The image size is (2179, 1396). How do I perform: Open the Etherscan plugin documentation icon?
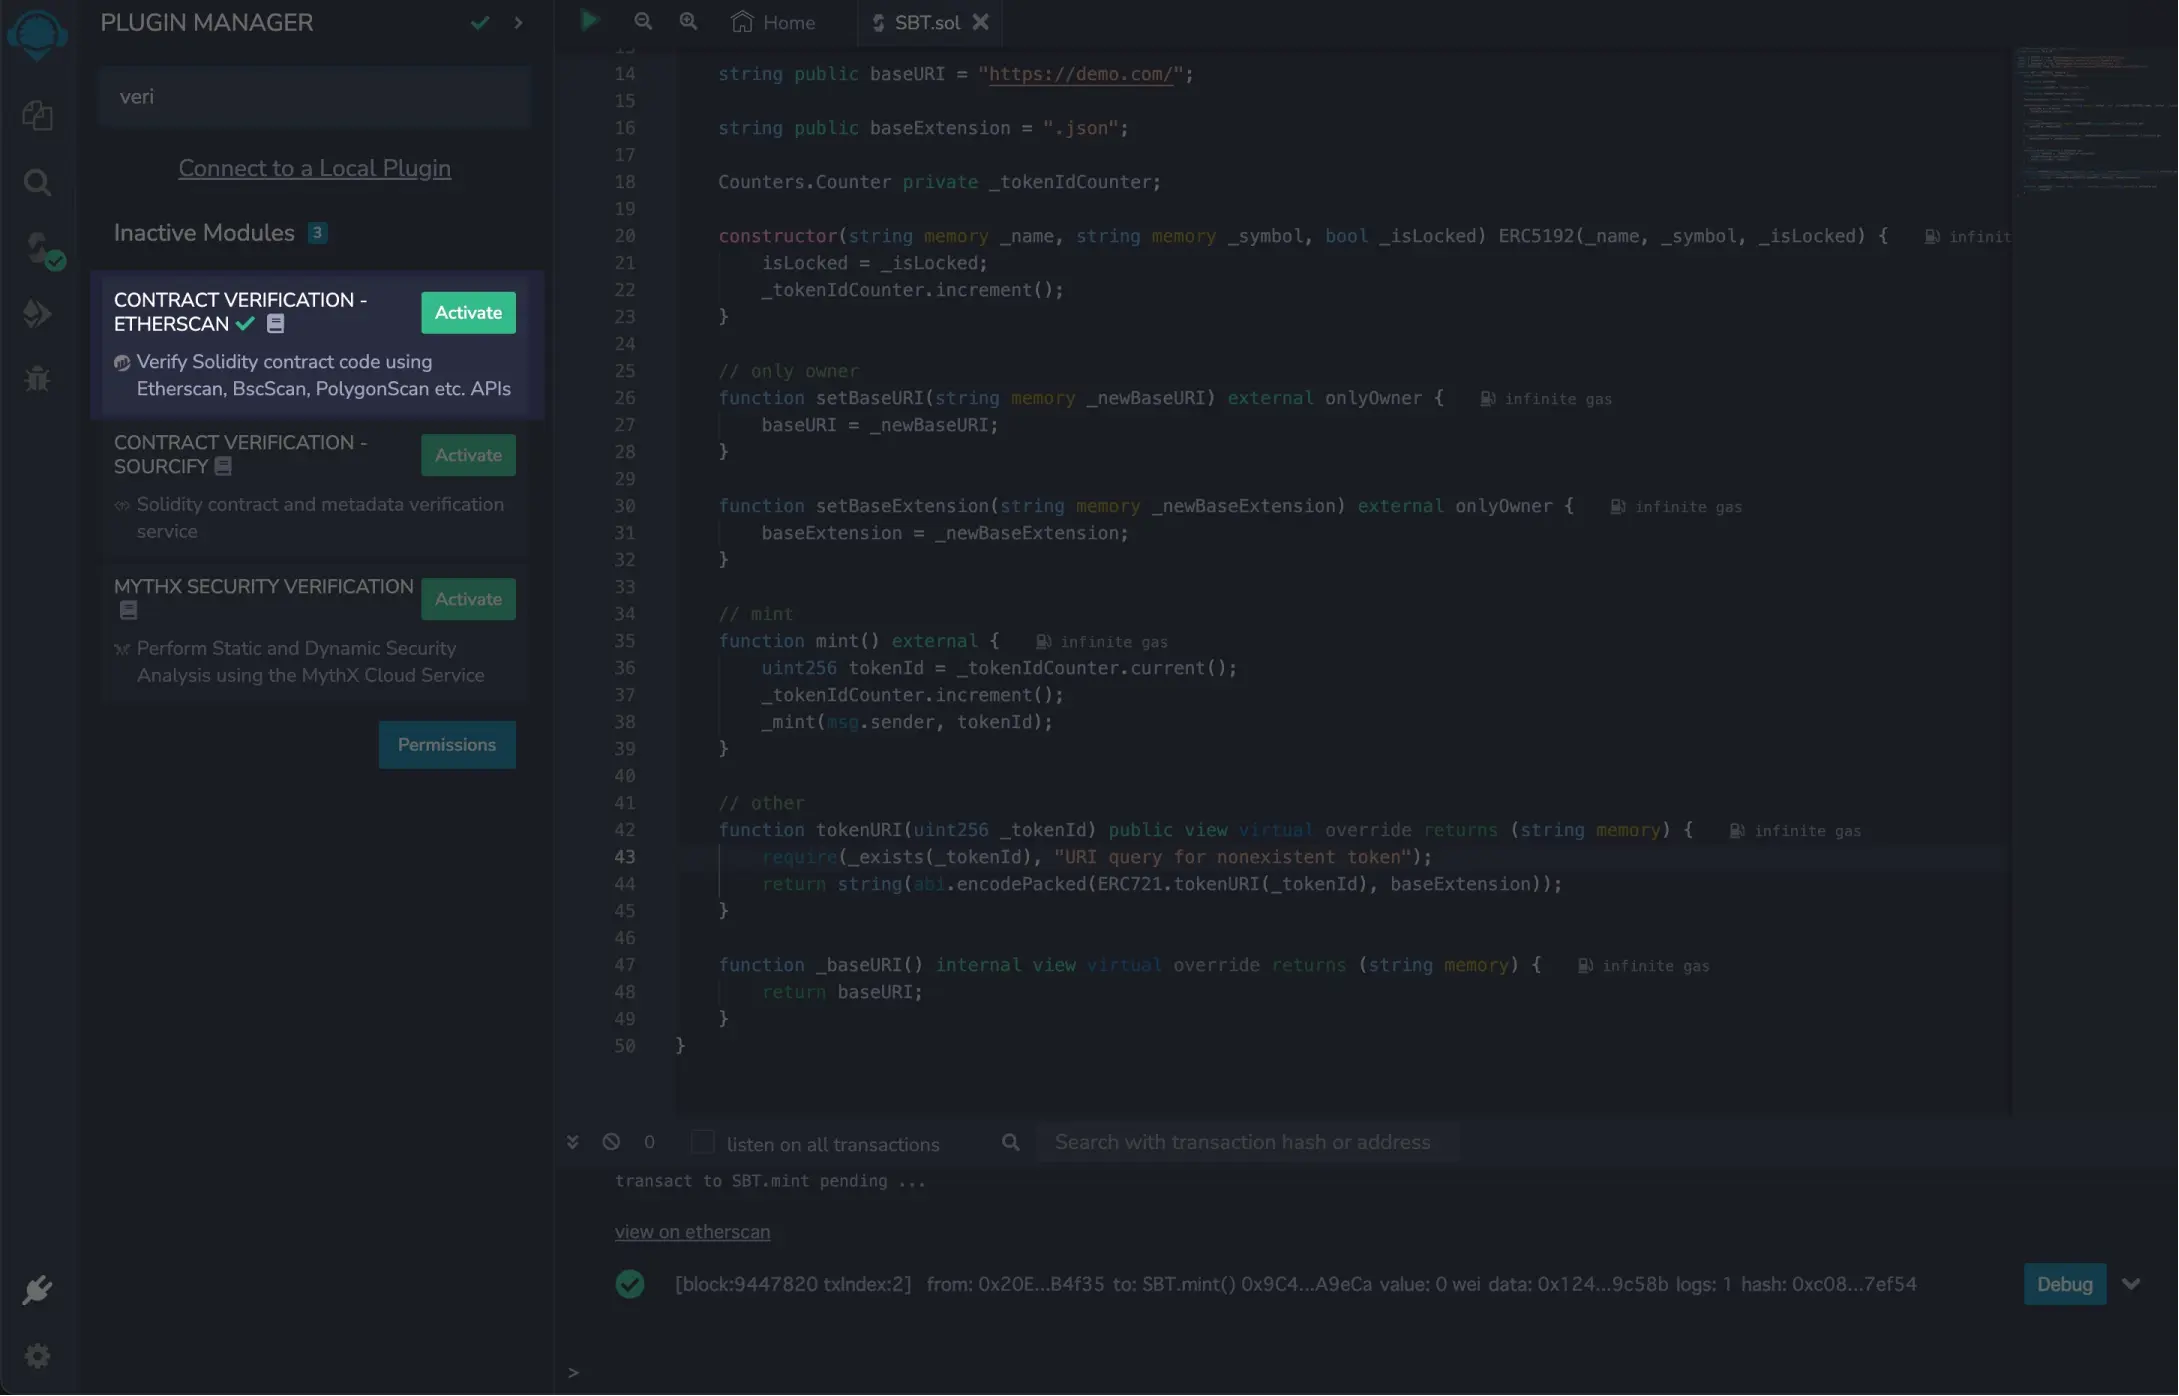tap(276, 324)
